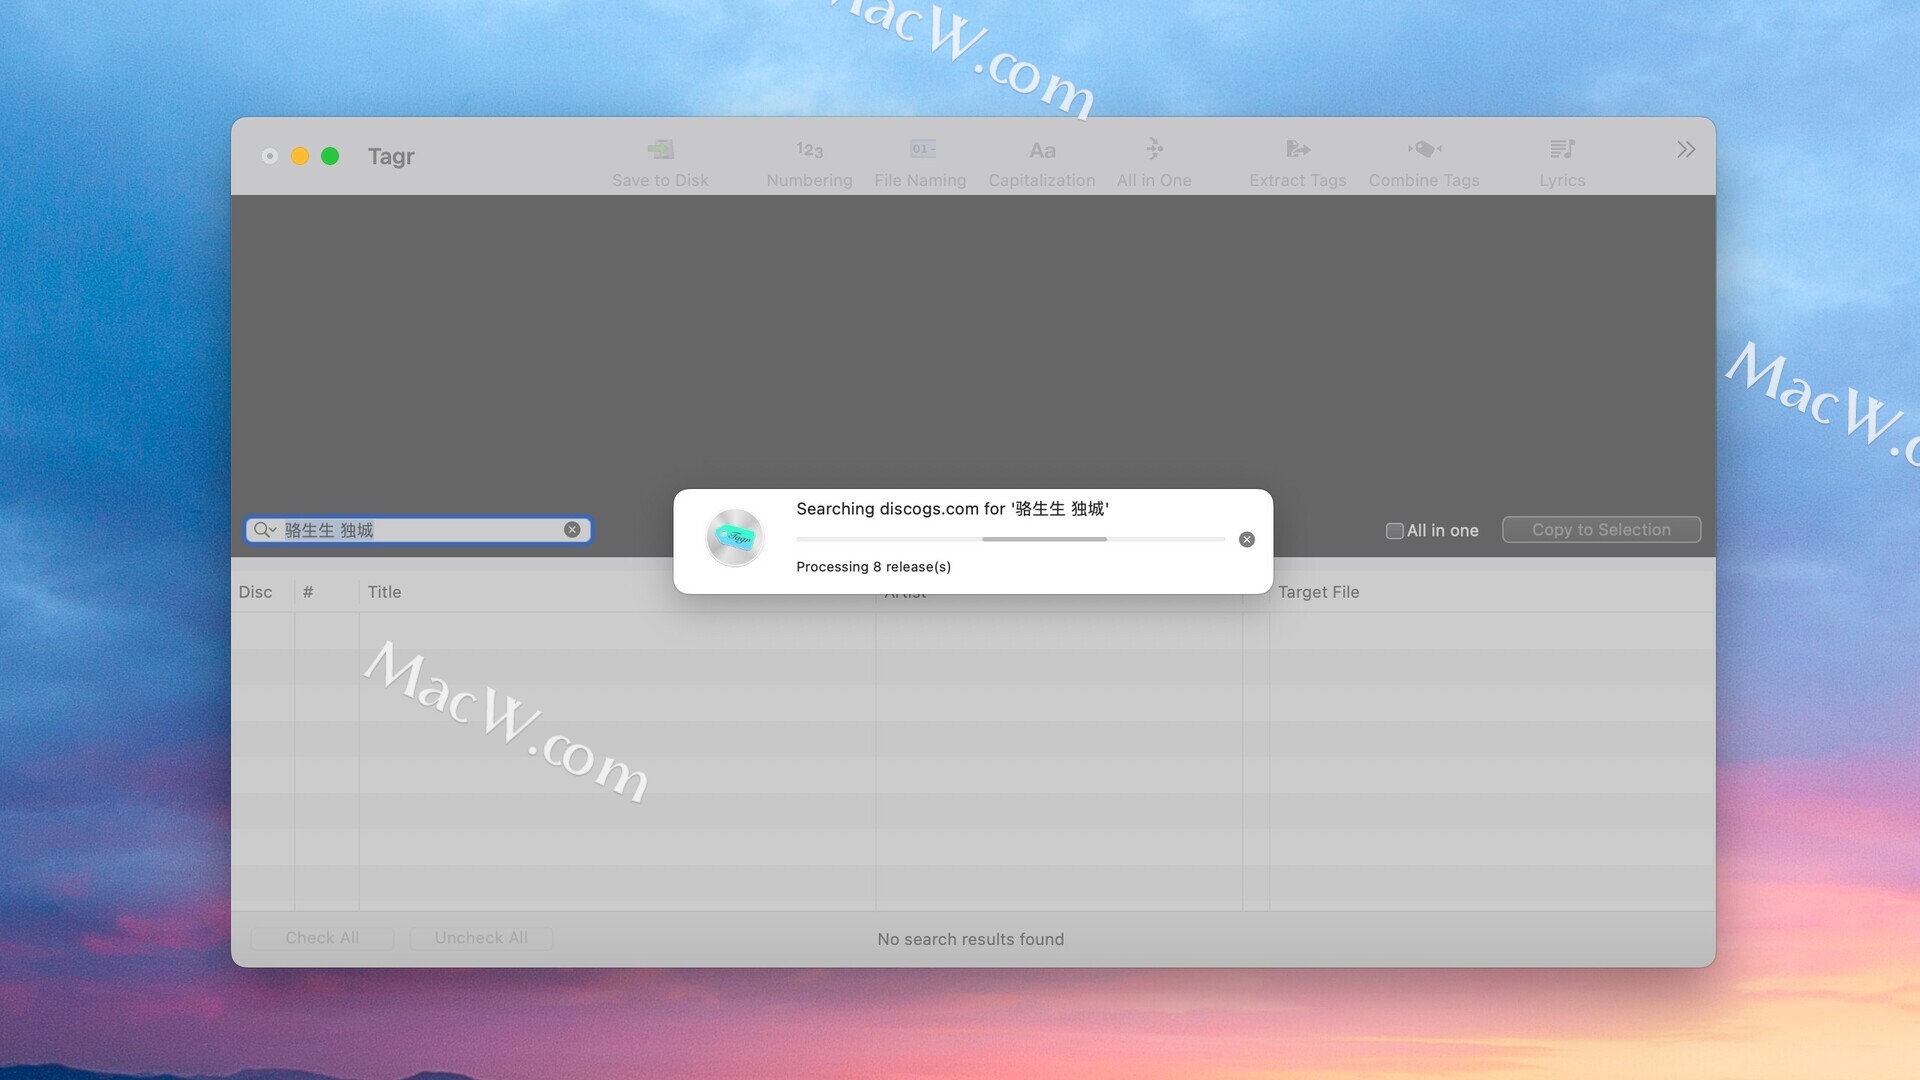Open the Lyrics tool

1562,162
